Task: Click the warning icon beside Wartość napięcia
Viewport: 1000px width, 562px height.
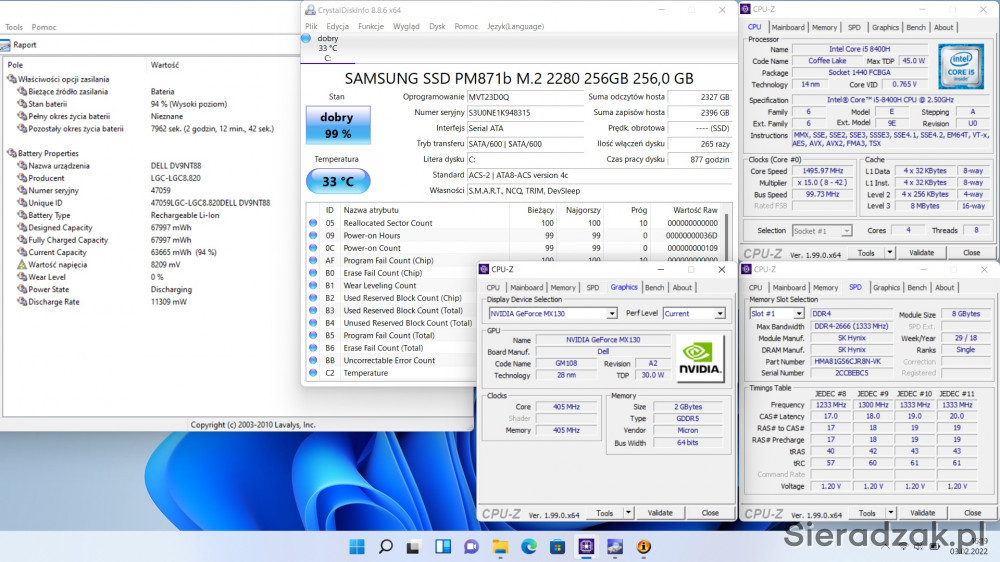Action: [21, 265]
